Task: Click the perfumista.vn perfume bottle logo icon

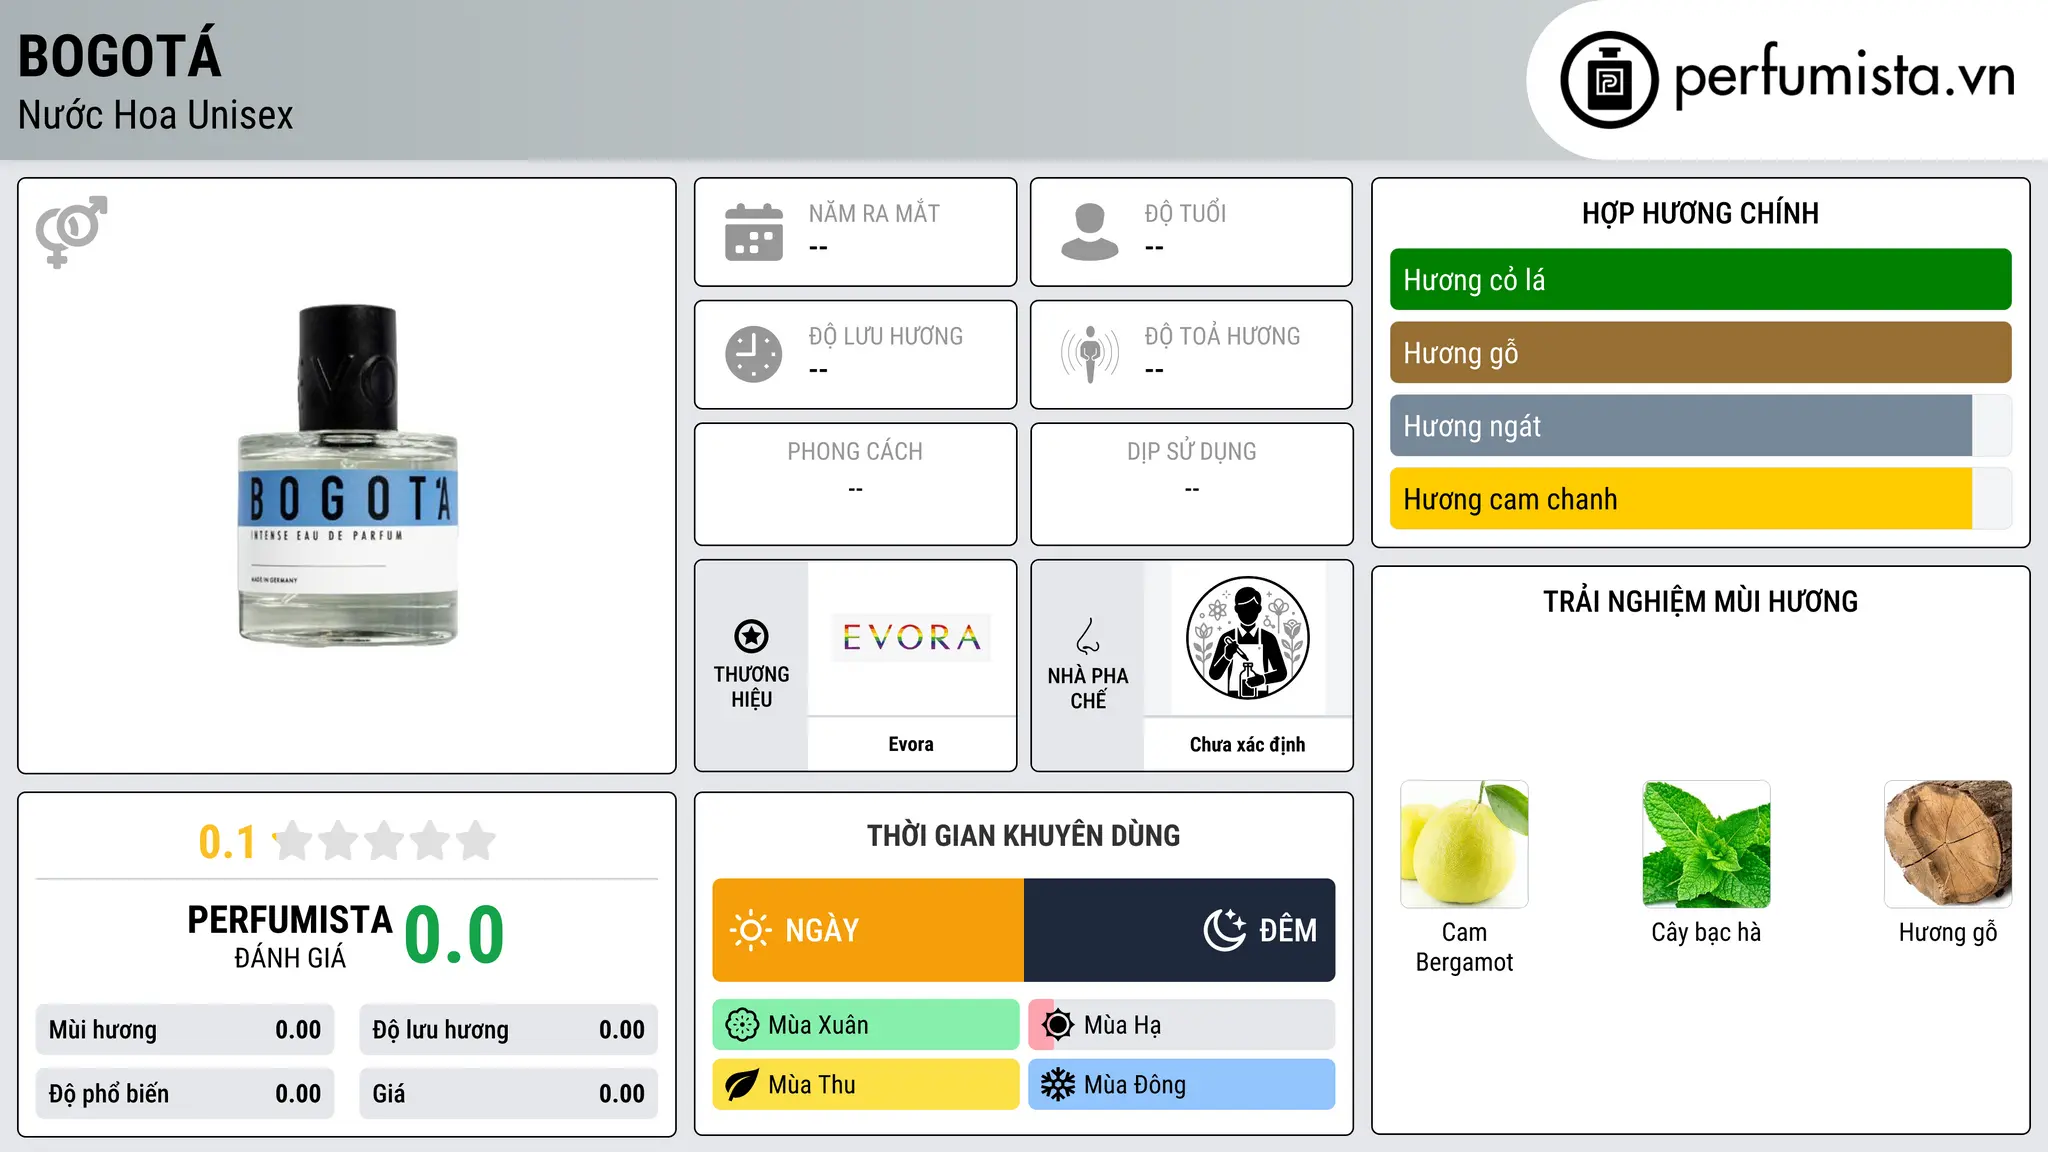Action: point(1609,80)
